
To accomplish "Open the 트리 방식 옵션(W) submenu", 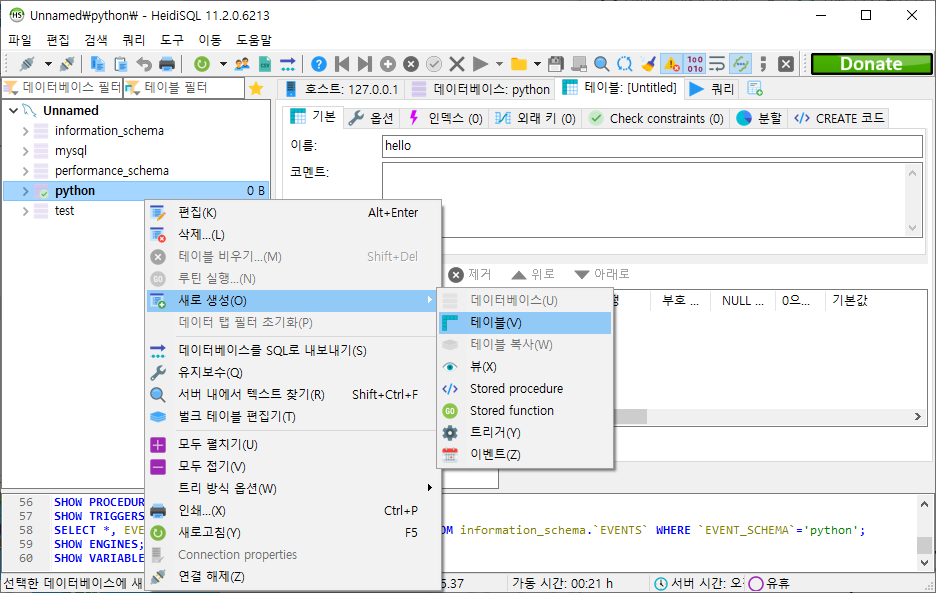I will pyautogui.click(x=294, y=488).
